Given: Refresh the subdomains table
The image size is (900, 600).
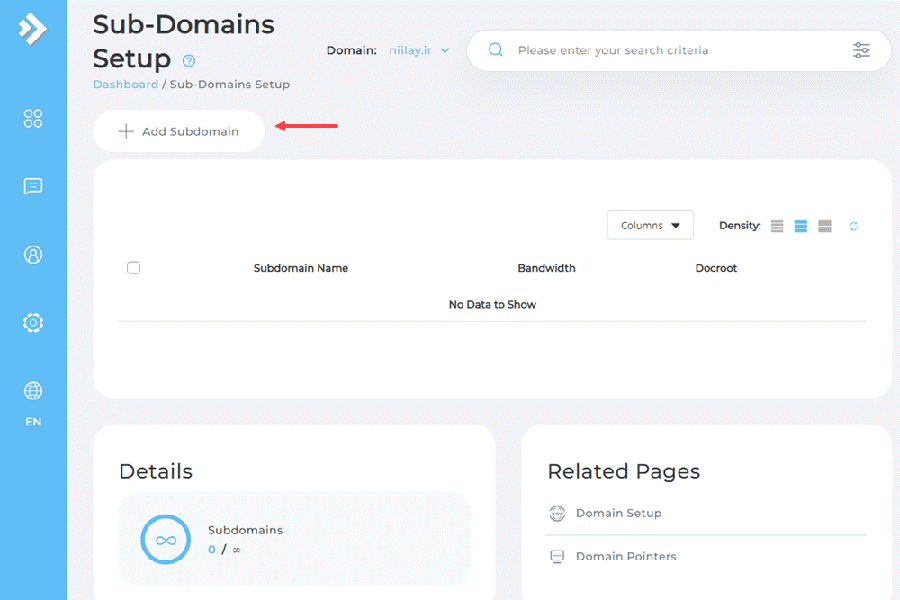Looking at the screenshot, I should click(854, 226).
